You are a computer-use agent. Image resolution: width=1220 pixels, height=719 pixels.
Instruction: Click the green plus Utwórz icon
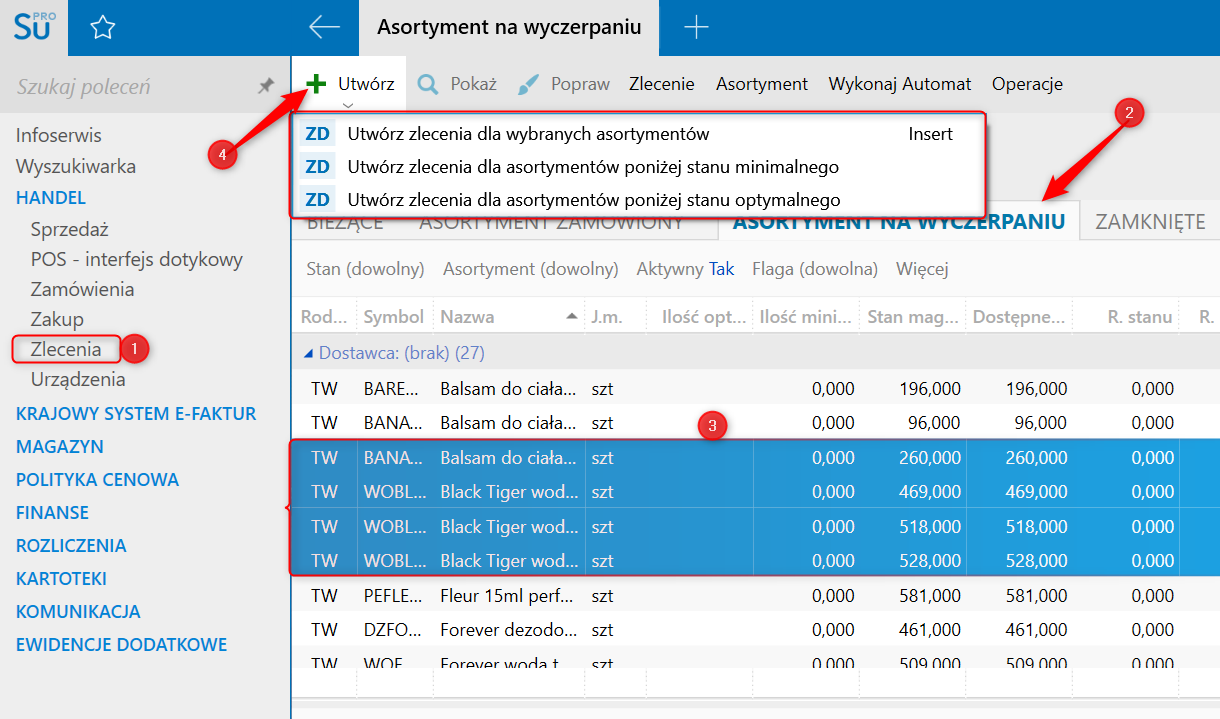coord(317,84)
